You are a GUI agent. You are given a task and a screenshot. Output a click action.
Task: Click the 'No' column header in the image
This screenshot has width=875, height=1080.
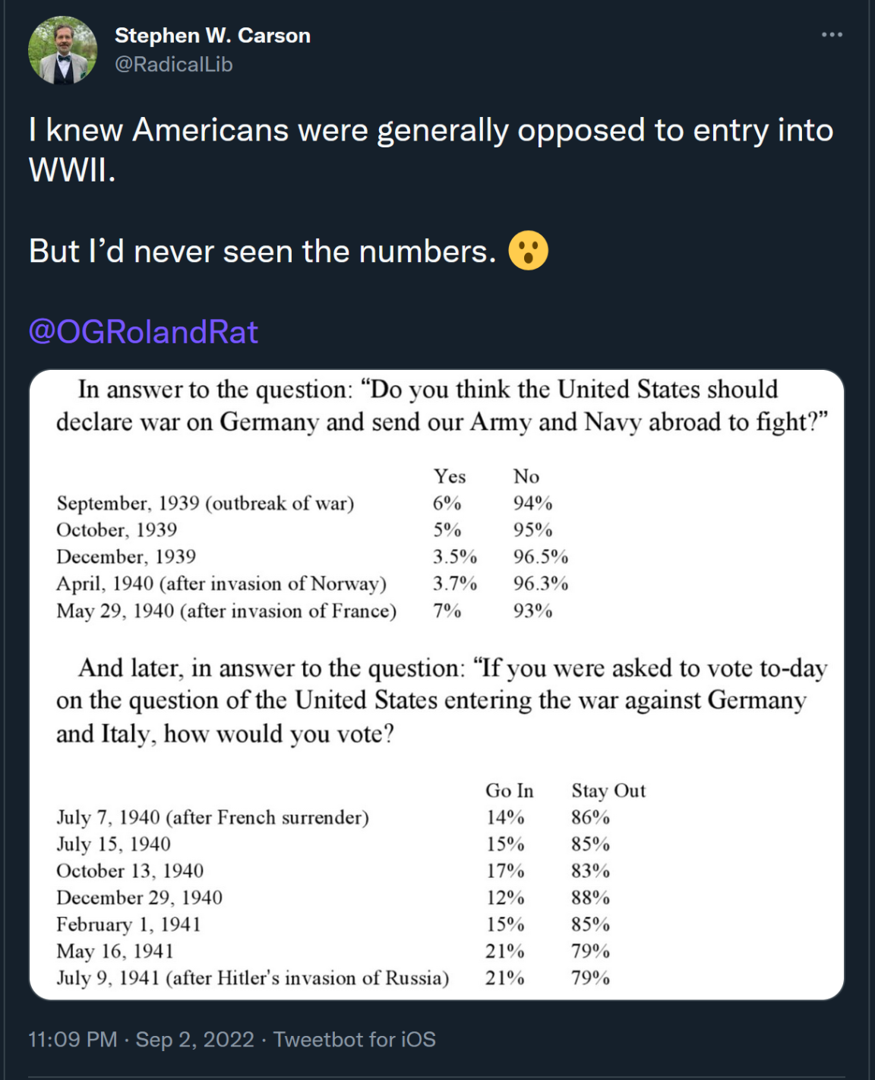pyautogui.click(x=526, y=477)
